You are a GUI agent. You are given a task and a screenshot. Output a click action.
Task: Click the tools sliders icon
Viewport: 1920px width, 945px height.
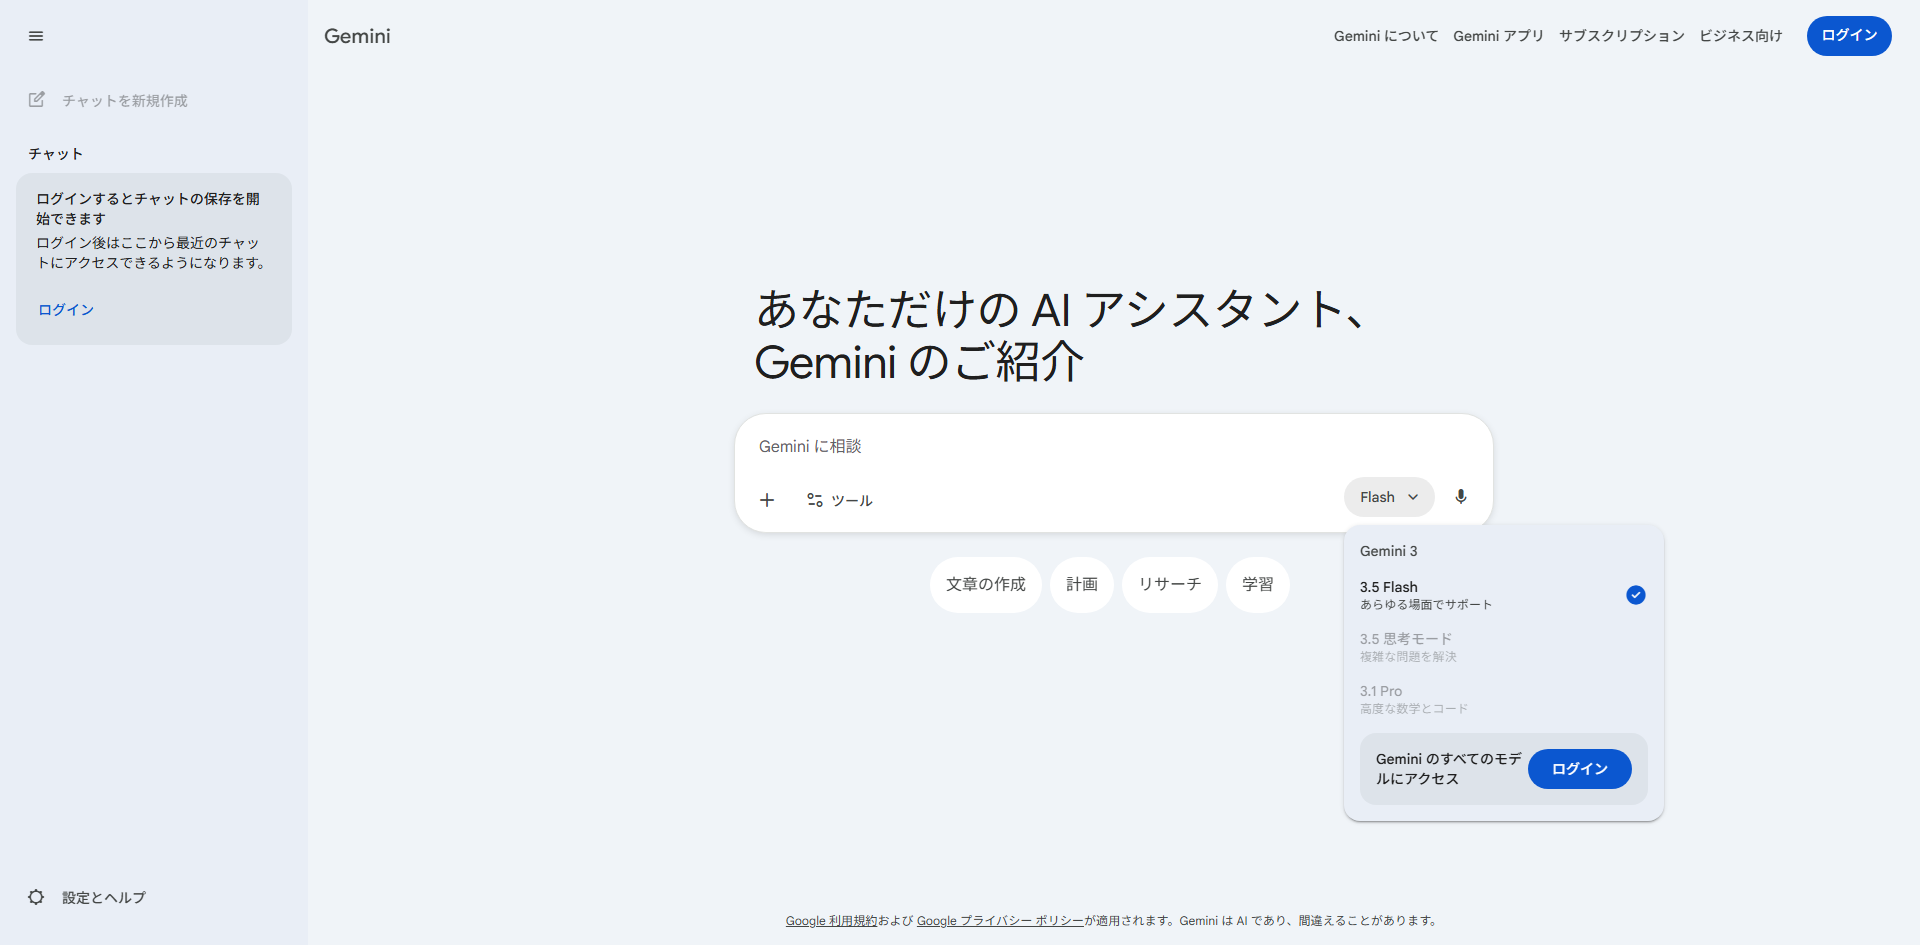point(815,500)
